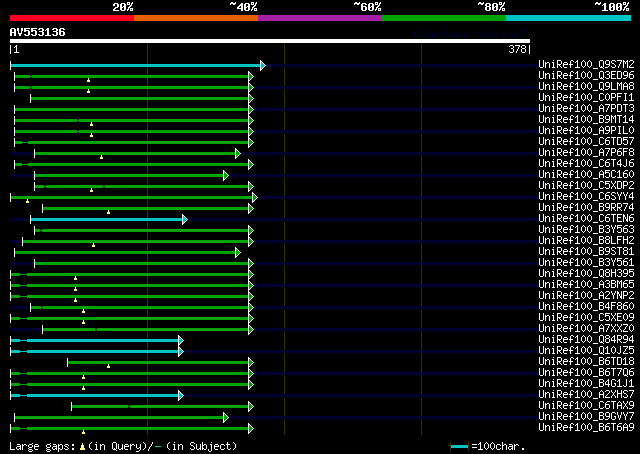Select the UniRef100_Q9LMA8 label
This screenshot has height=454, width=640.
[x=586, y=87]
